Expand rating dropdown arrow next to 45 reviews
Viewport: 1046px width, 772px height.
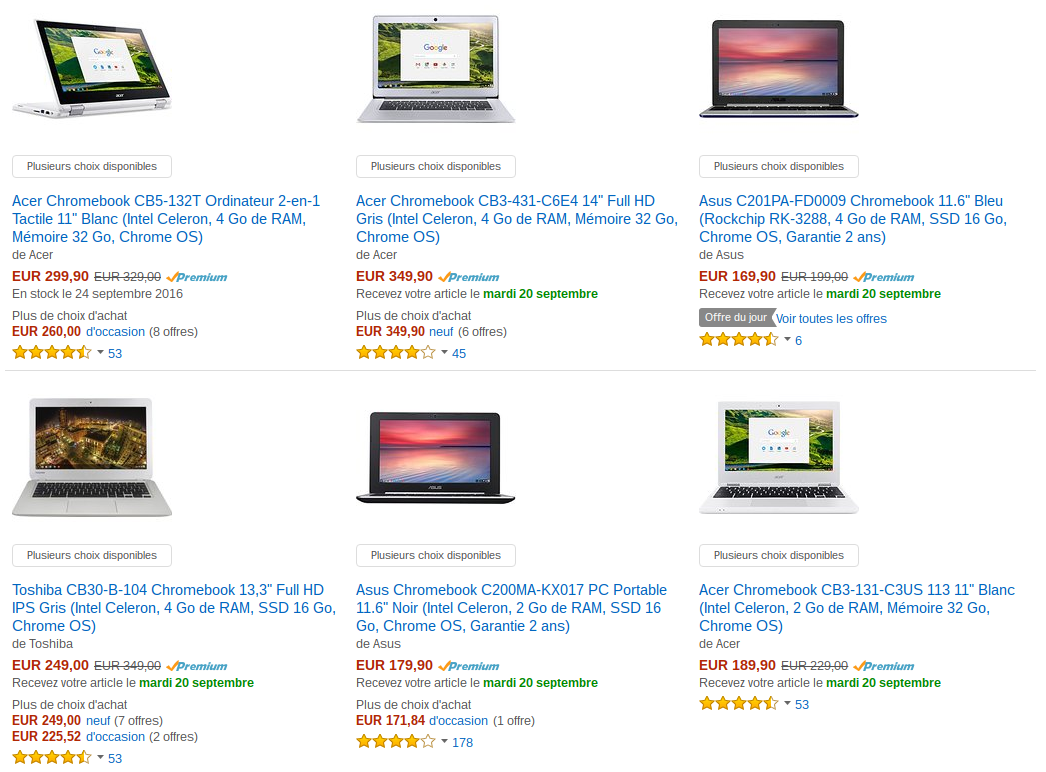point(444,352)
